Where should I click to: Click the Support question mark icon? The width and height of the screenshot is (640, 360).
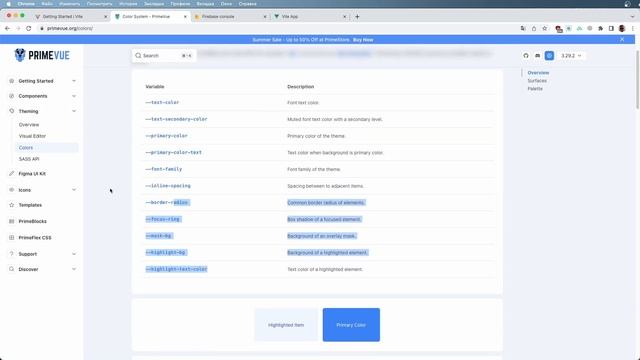[x=11, y=254]
